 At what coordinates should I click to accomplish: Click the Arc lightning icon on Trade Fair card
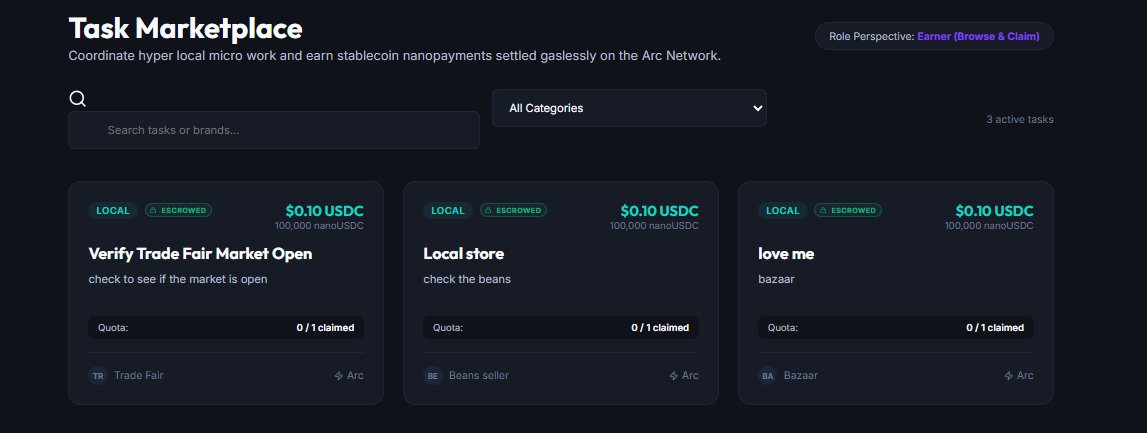point(339,376)
